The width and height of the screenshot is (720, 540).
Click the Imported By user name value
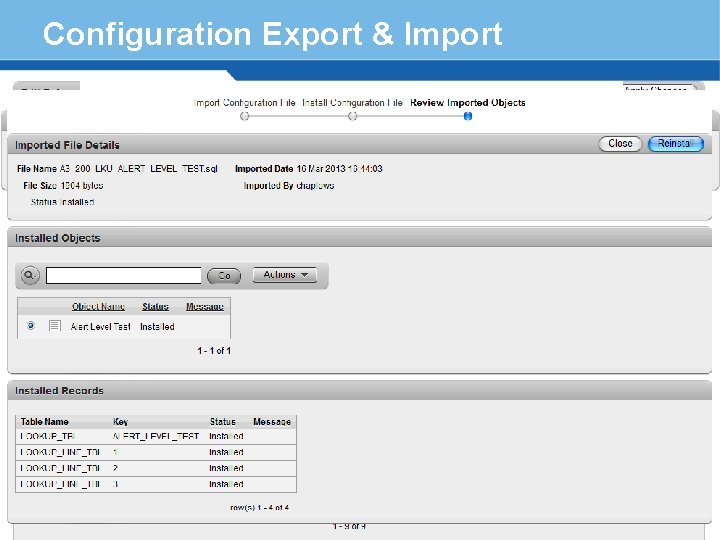pos(315,186)
